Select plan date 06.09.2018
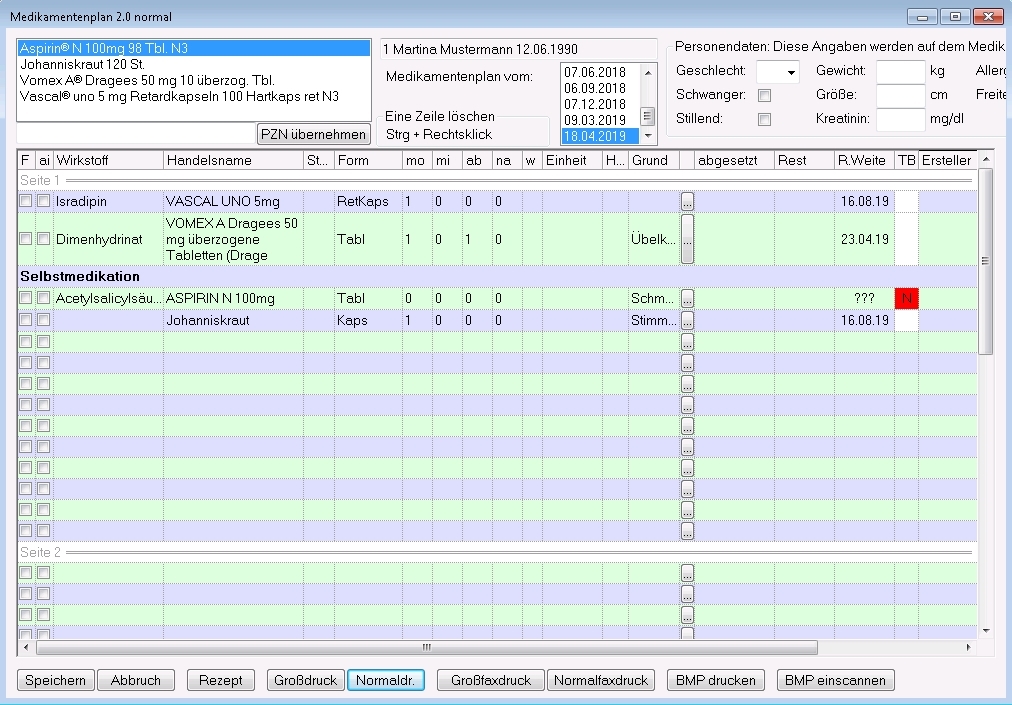This screenshot has height=705, width=1012. [594, 88]
